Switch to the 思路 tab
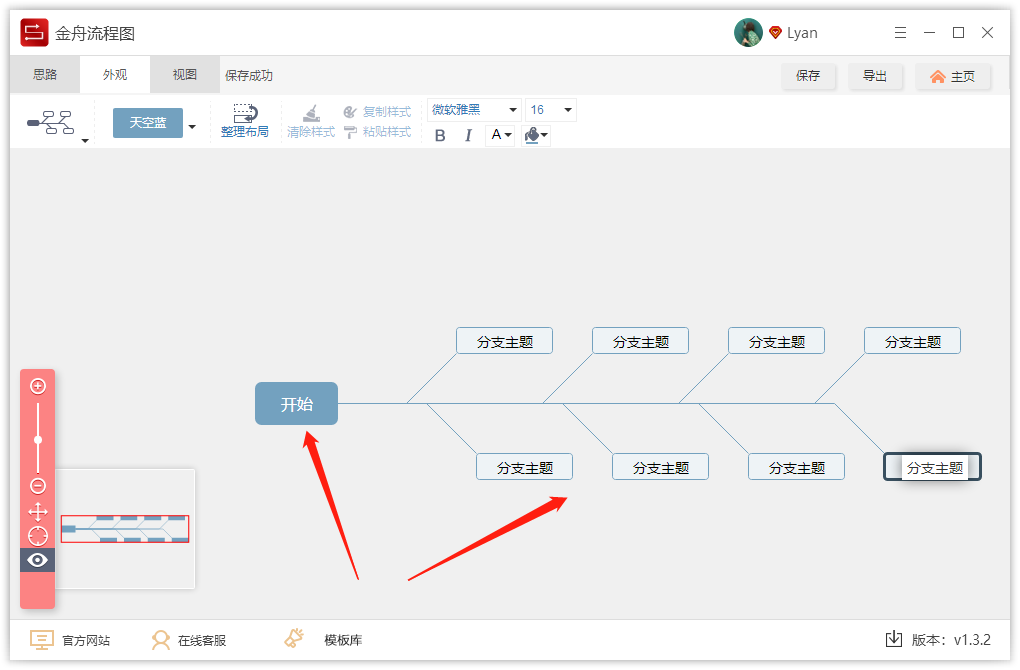Screen dimensions: 1020x670 (44, 74)
